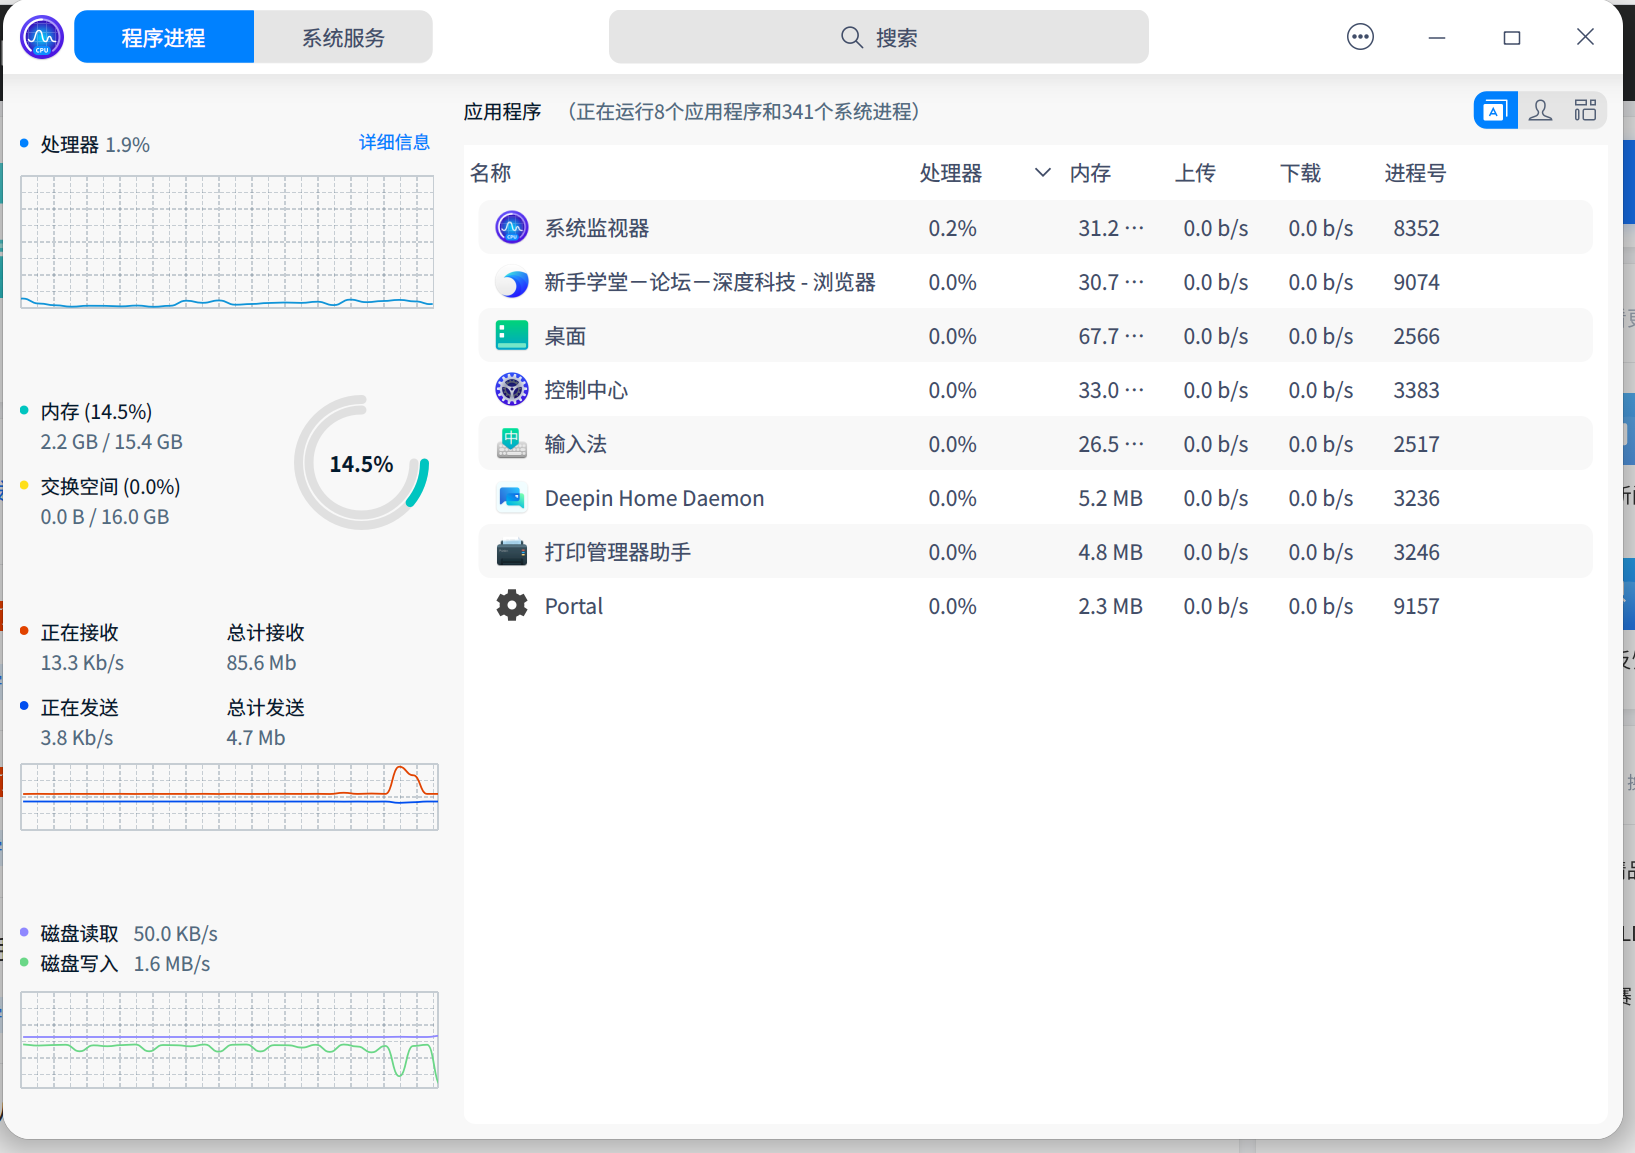Open the ellipsis menu icon in the titlebar
This screenshot has width=1635, height=1153.
point(1360,36)
